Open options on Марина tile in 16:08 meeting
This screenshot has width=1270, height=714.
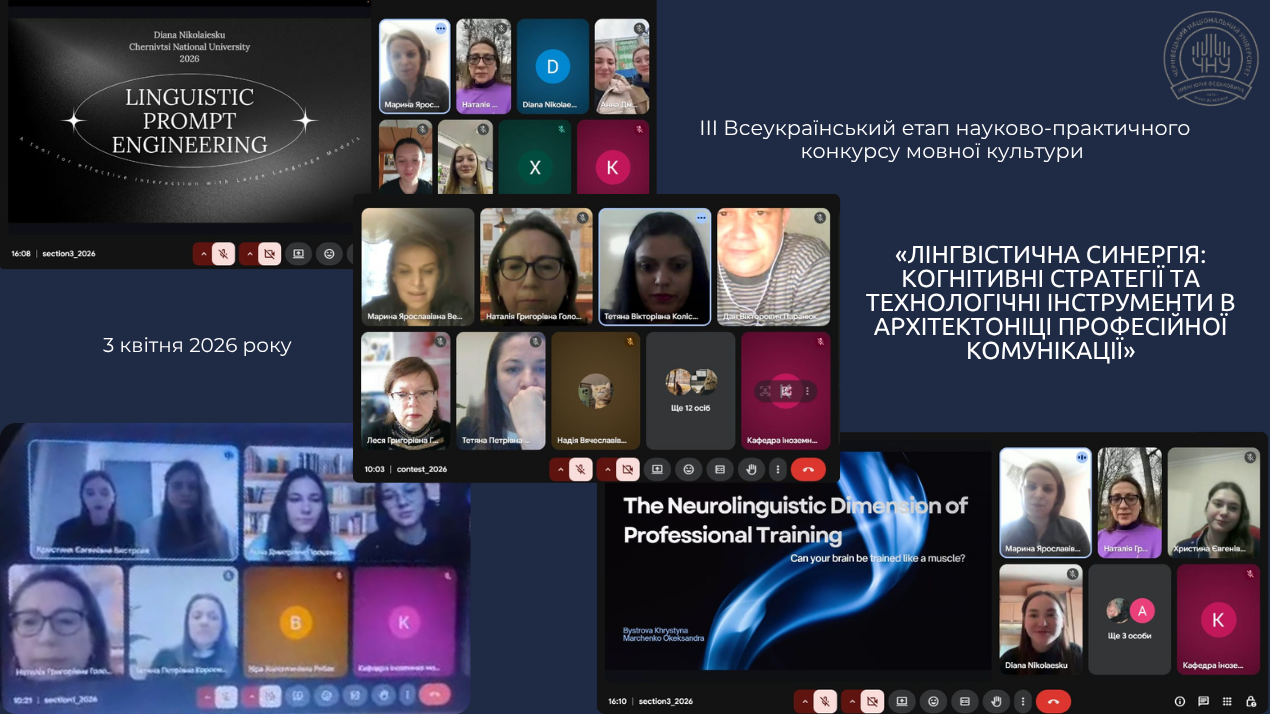(440, 29)
